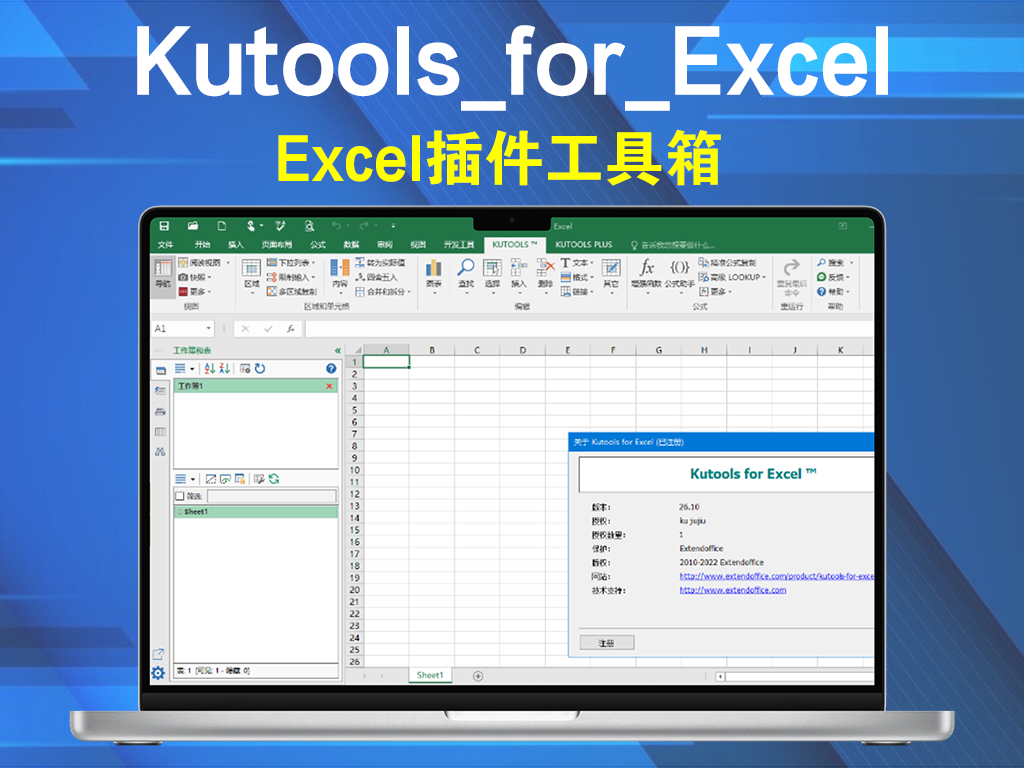Open the www.extendoffice.com support link
Image resolution: width=1024 pixels, height=768 pixels.
pos(733,590)
